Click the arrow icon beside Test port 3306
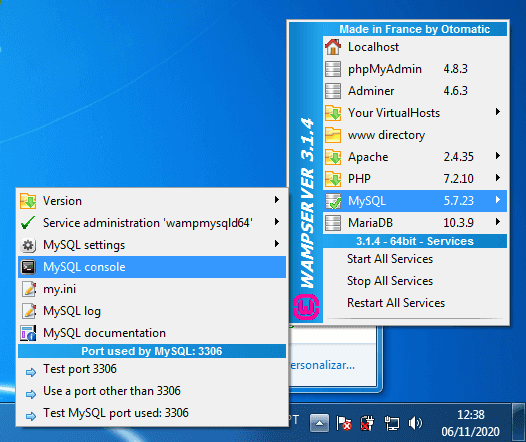The width and height of the screenshot is (526, 442). pos(31,372)
